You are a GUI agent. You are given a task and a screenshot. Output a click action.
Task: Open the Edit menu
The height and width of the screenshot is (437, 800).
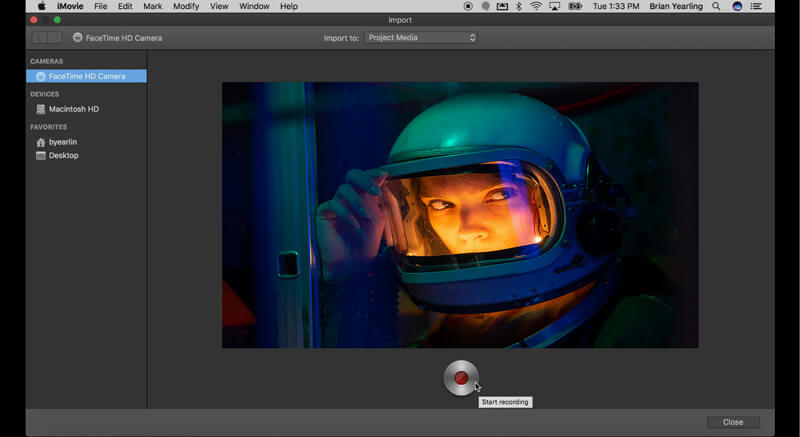tap(125, 6)
